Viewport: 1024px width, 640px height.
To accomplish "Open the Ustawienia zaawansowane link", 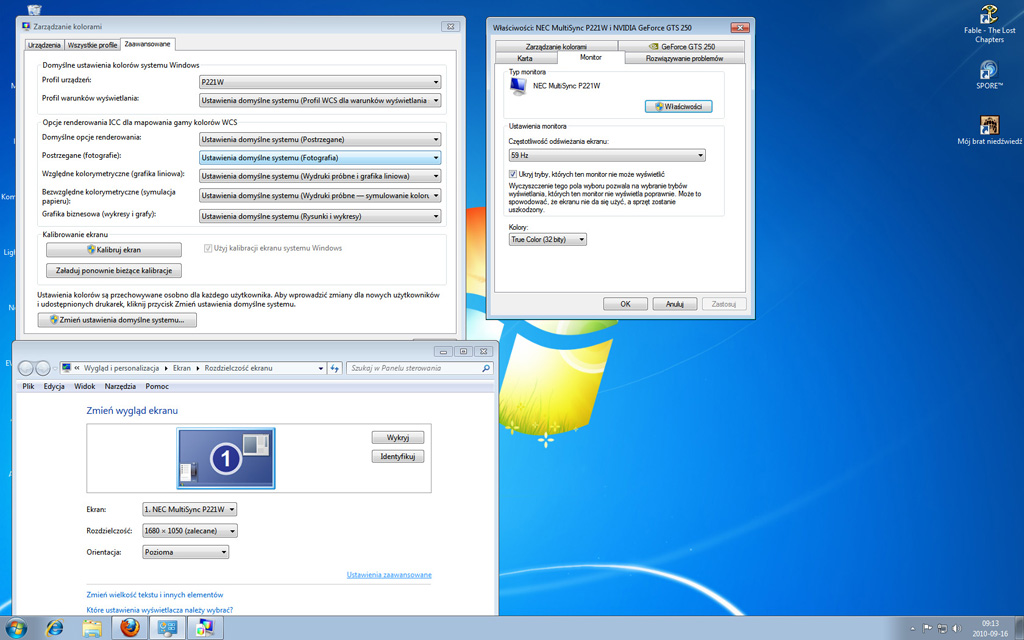I will [389, 575].
